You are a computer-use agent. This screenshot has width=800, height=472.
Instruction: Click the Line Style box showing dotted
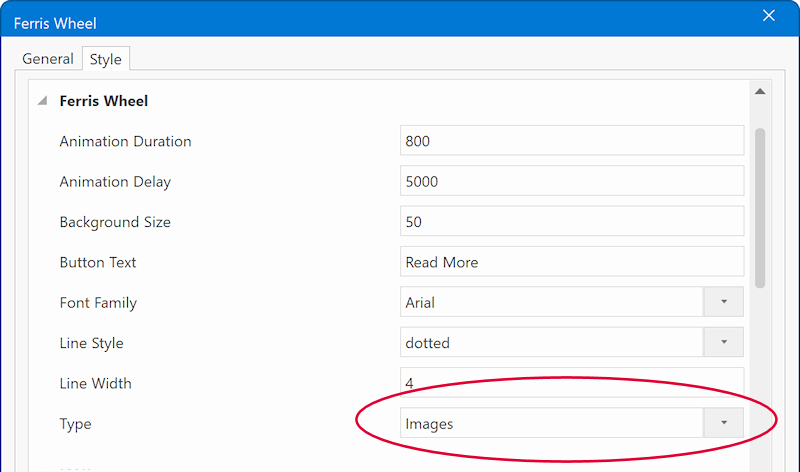pyautogui.click(x=551, y=343)
